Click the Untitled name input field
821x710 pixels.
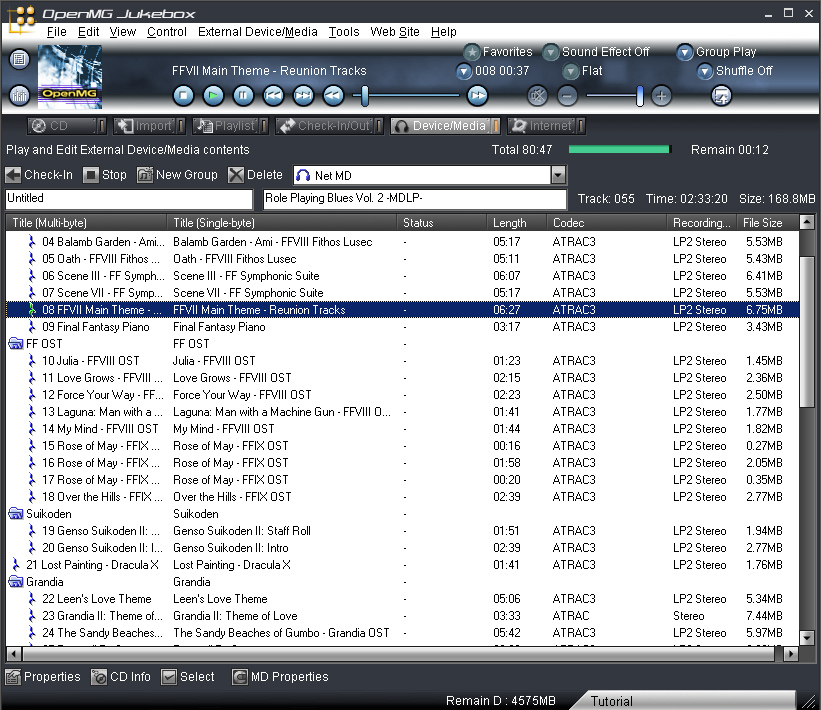129,199
